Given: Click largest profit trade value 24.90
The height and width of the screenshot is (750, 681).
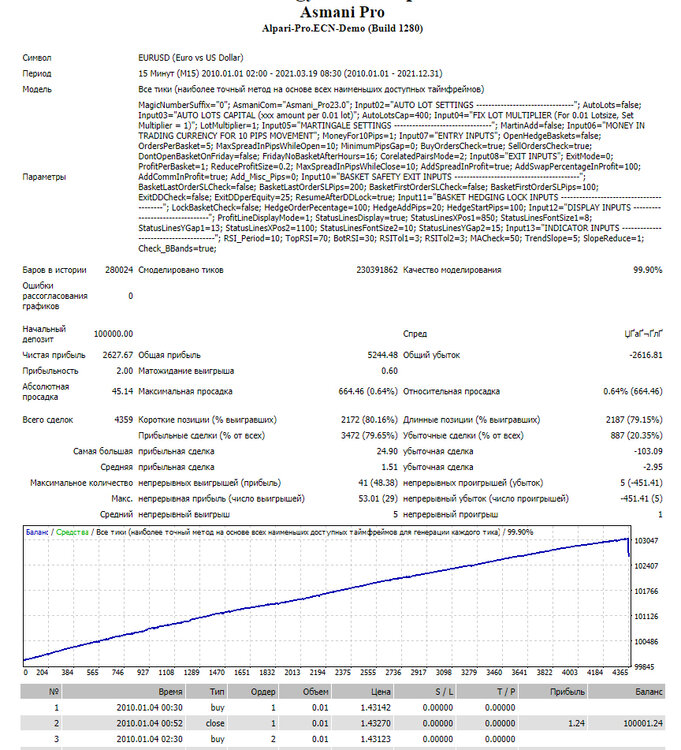Looking at the screenshot, I should [x=387, y=451].
